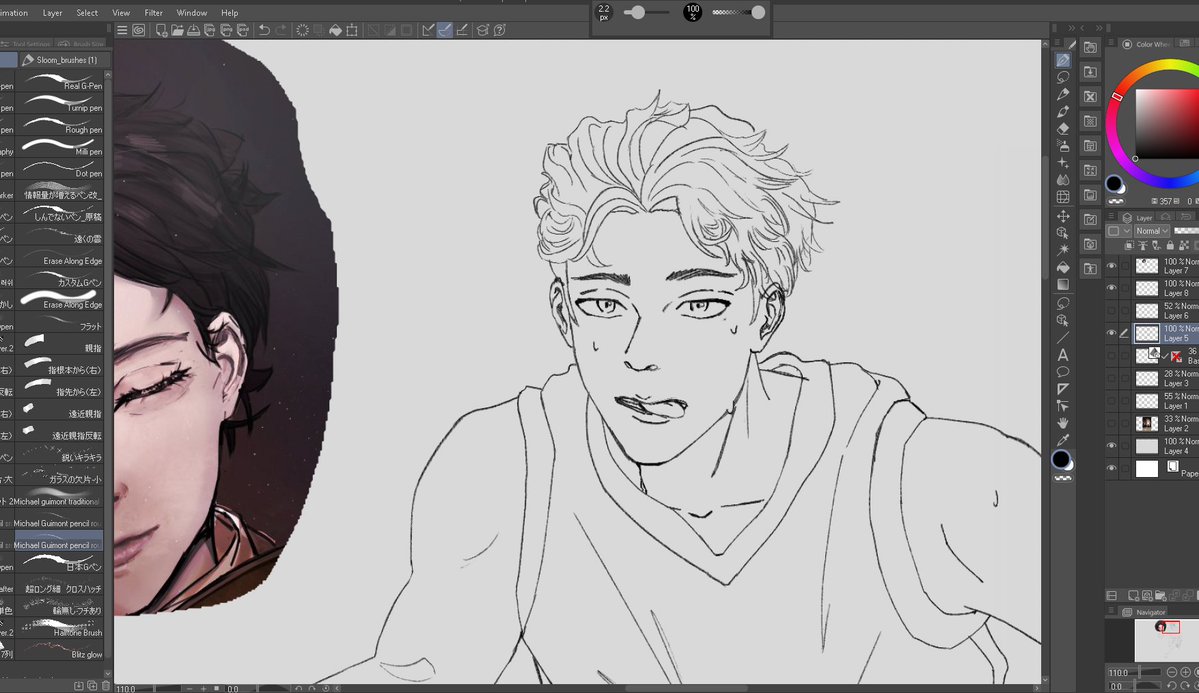1199x693 pixels.
Task: Select the Eraser tool
Action: (x=1063, y=129)
